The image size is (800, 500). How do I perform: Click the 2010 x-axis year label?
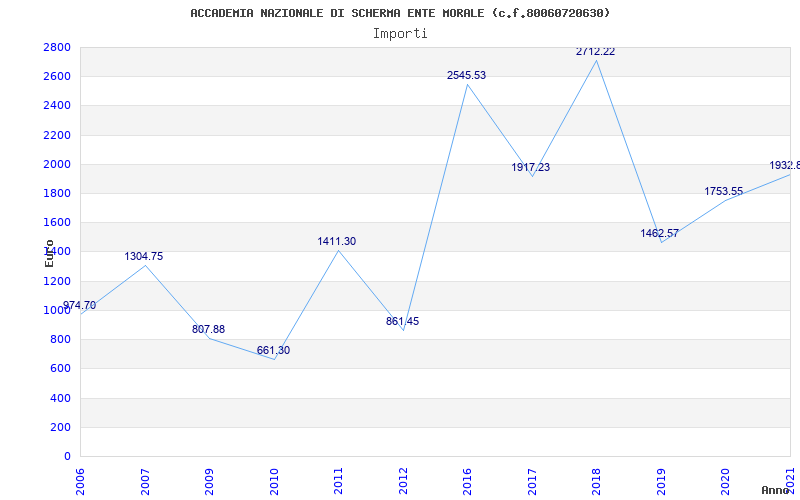pos(274,482)
